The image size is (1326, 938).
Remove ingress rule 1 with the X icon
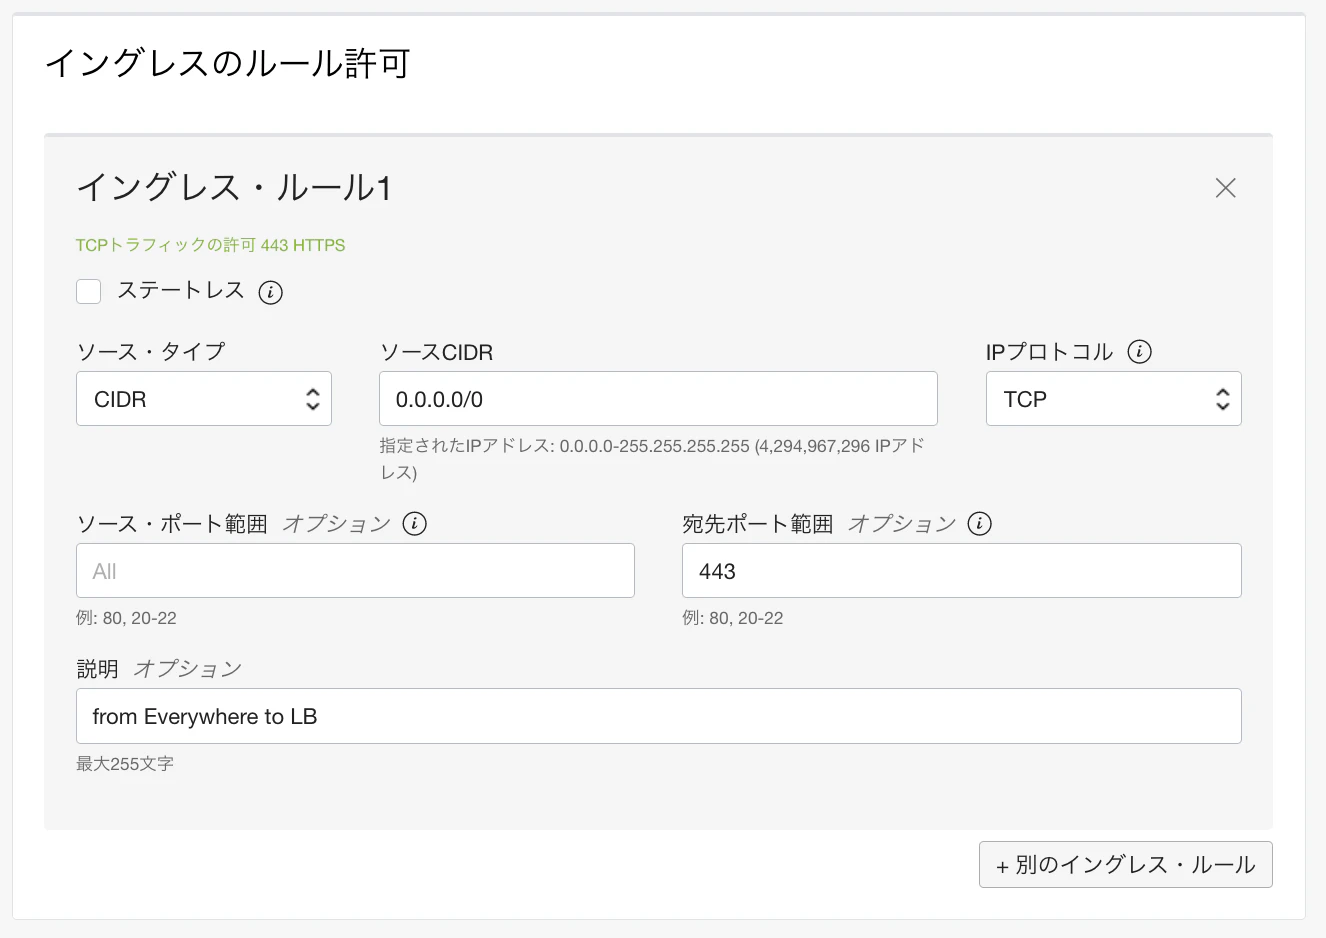pos(1225,188)
